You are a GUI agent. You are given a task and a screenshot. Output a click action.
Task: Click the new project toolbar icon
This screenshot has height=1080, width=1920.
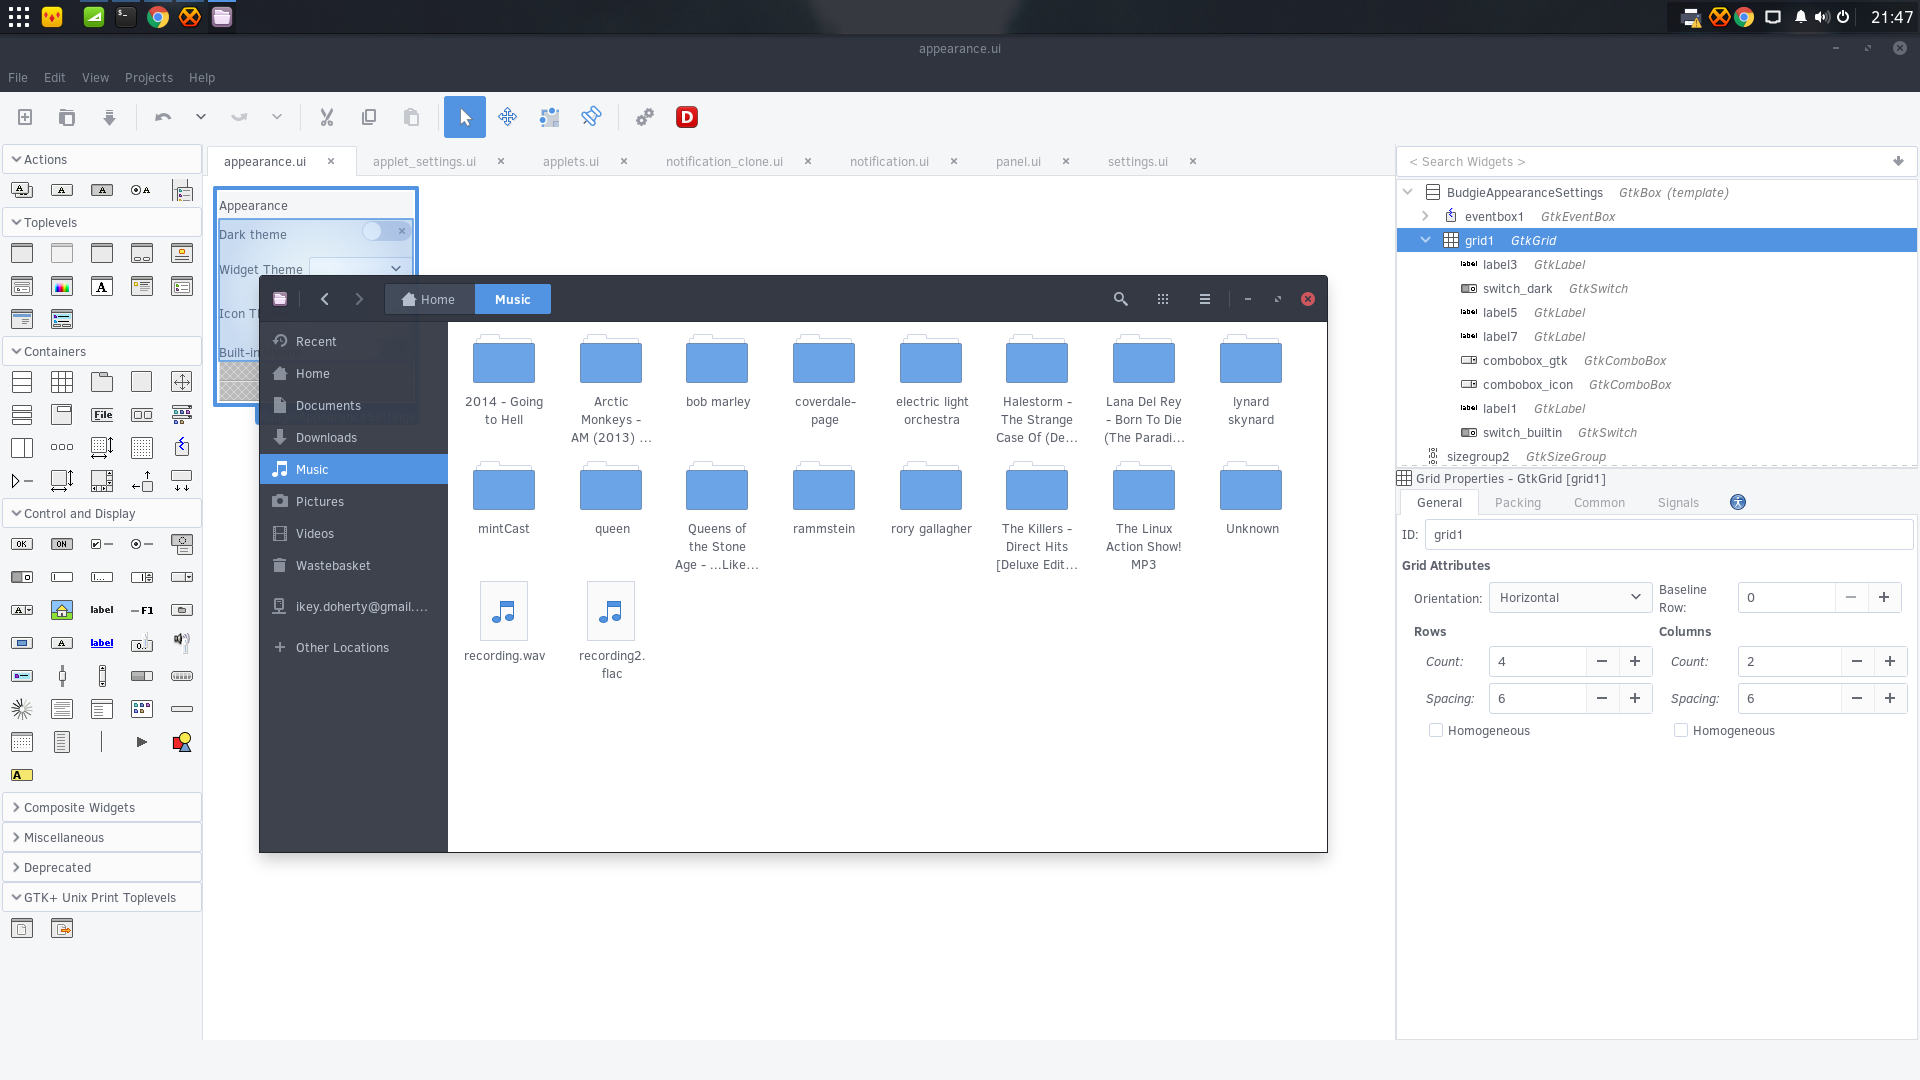[25, 118]
